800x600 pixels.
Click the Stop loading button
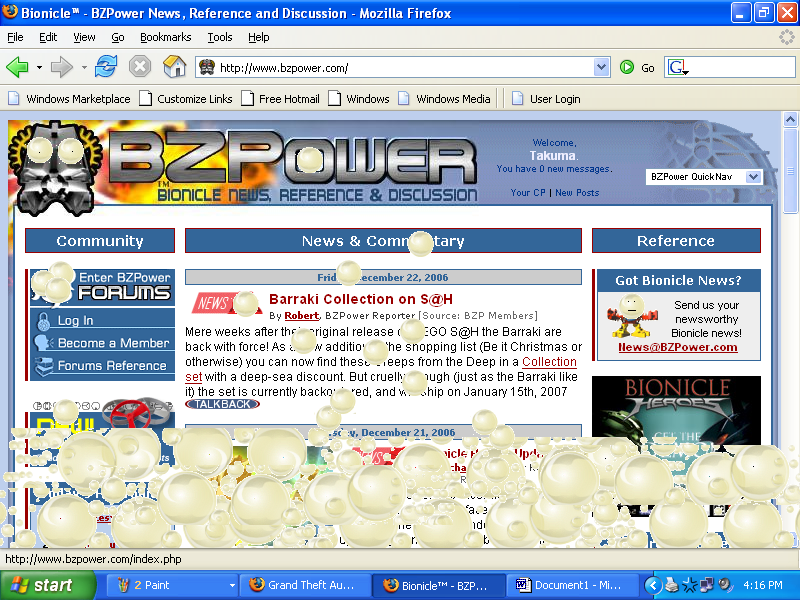[x=140, y=67]
